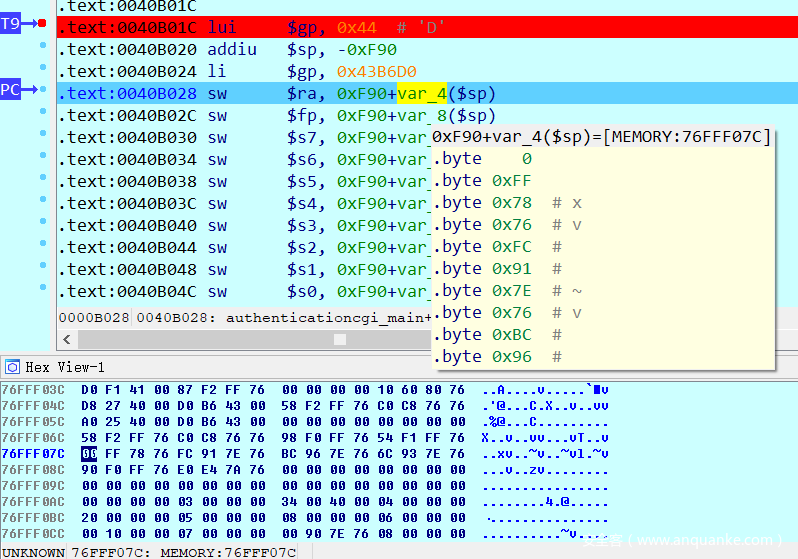Click the horizontal scrollbar thumb in disassembly

coord(340,339)
